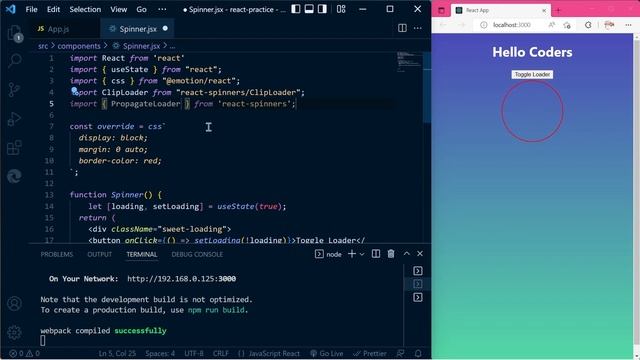The image size is (640, 360).
Task: Switch to the DEBUG CONSOLE tab
Action: coord(197,254)
